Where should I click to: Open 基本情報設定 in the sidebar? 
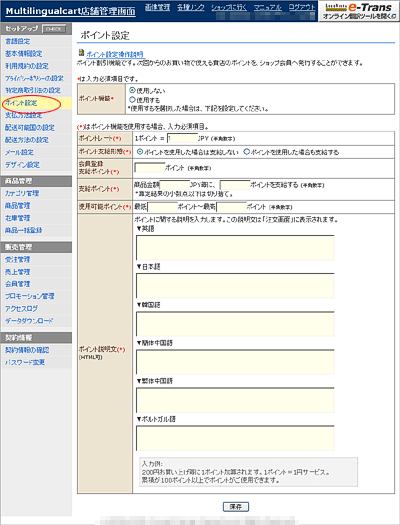(23, 54)
